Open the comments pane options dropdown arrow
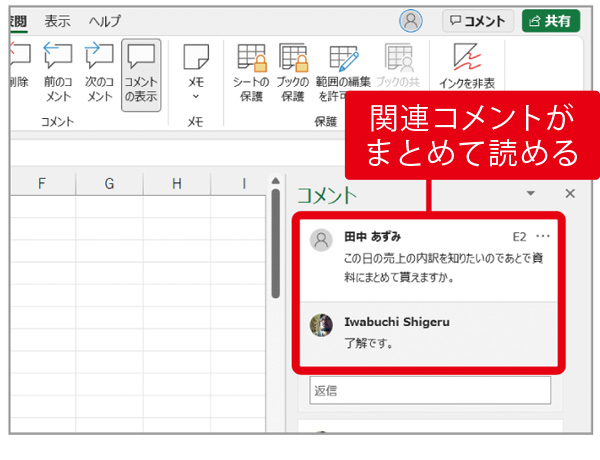Screen dimensions: 600x460 531,194
